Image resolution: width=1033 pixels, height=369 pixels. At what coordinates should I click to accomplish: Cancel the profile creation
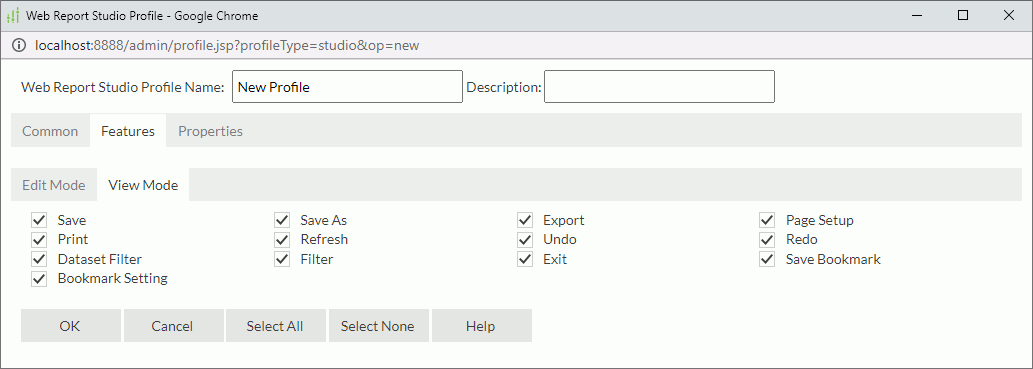point(173,326)
